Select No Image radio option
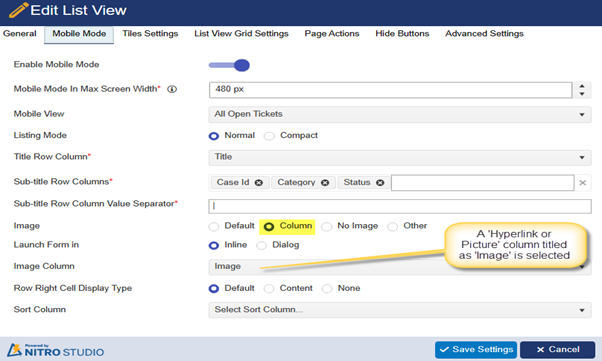The height and width of the screenshot is (361, 602). (x=327, y=227)
